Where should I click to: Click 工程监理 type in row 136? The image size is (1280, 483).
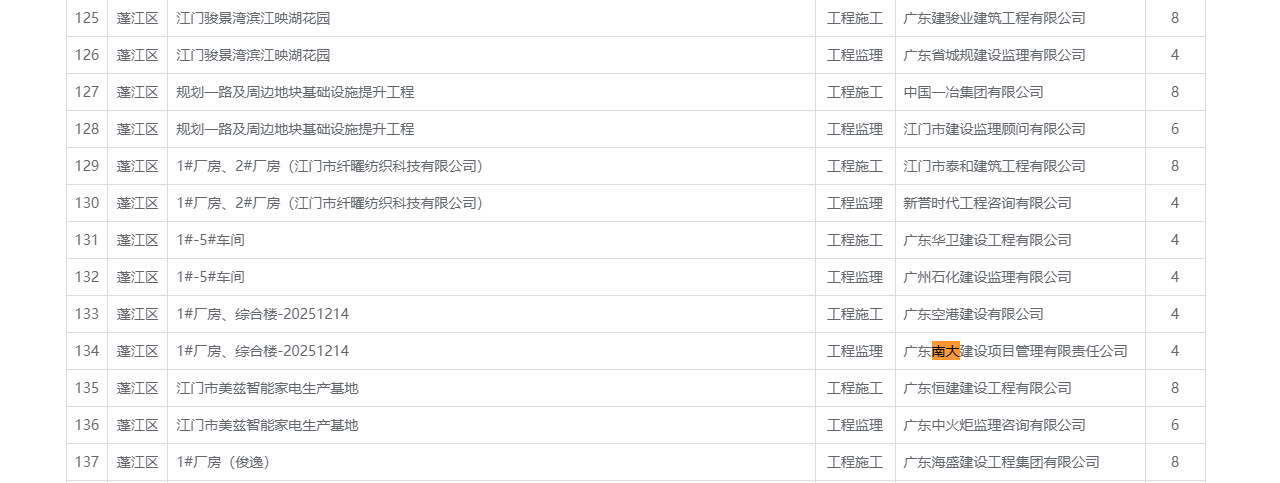pyautogui.click(x=855, y=425)
